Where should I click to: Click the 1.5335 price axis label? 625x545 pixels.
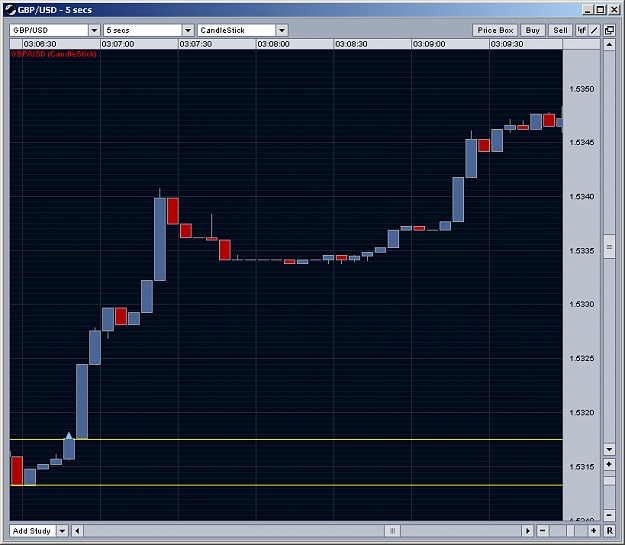click(x=582, y=251)
